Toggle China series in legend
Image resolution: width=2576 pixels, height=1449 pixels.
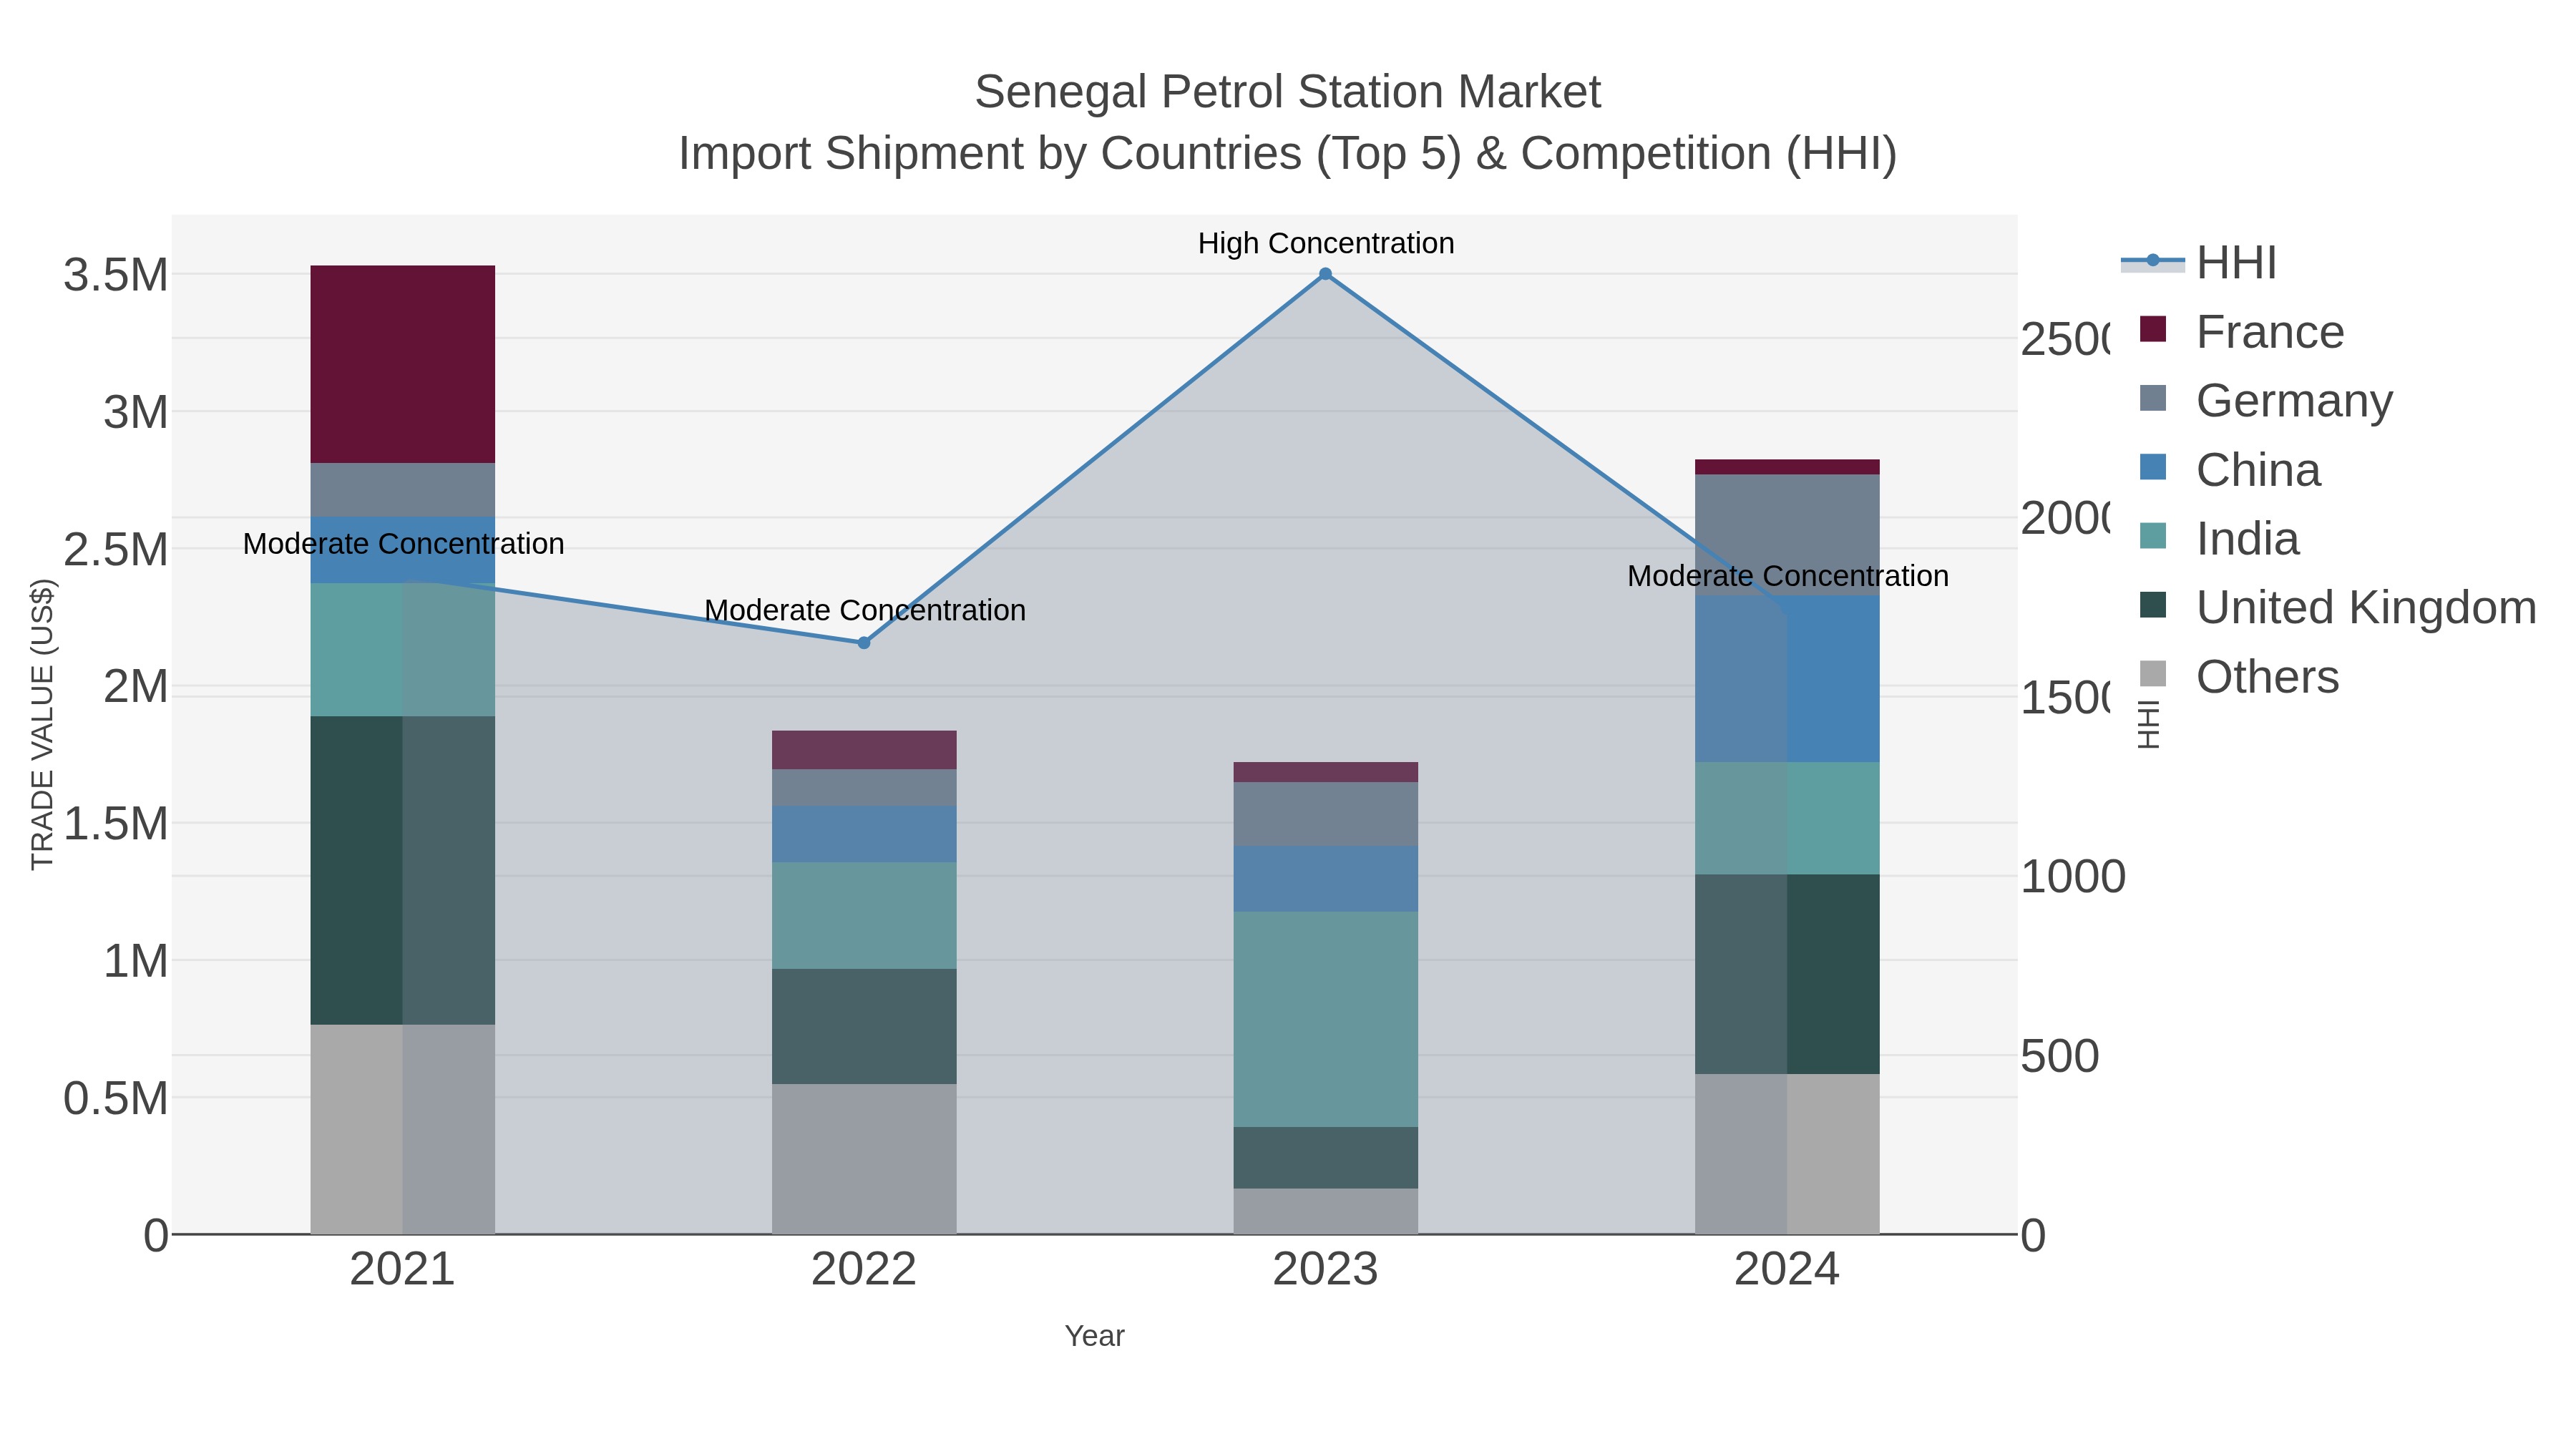(2230, 470)
